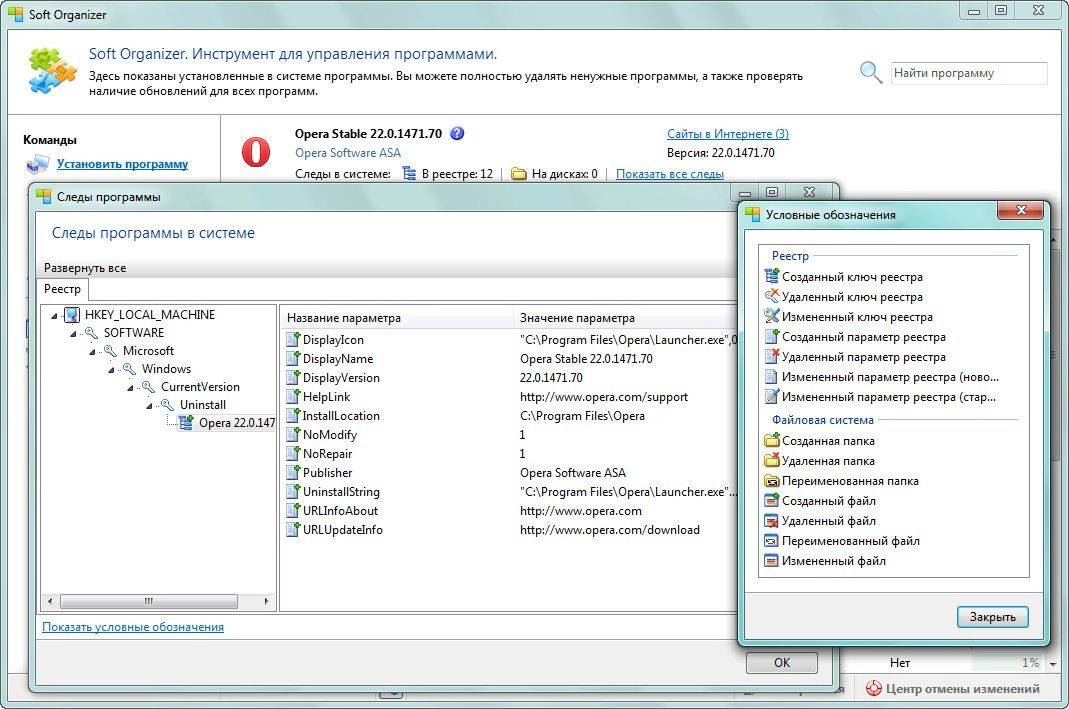Click the Центр отмены изменений label
This screenshot has height=709, width=1069.
click(963, 689)
